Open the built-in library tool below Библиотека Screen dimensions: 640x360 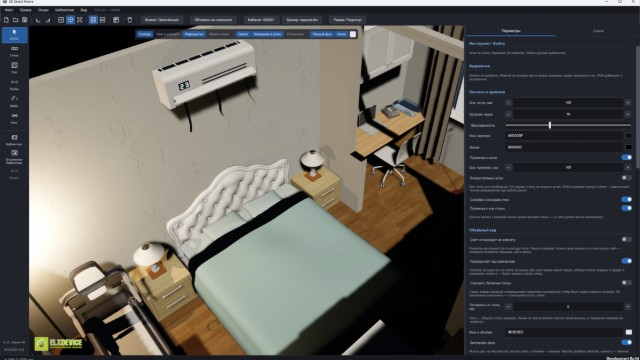point(14,157)
